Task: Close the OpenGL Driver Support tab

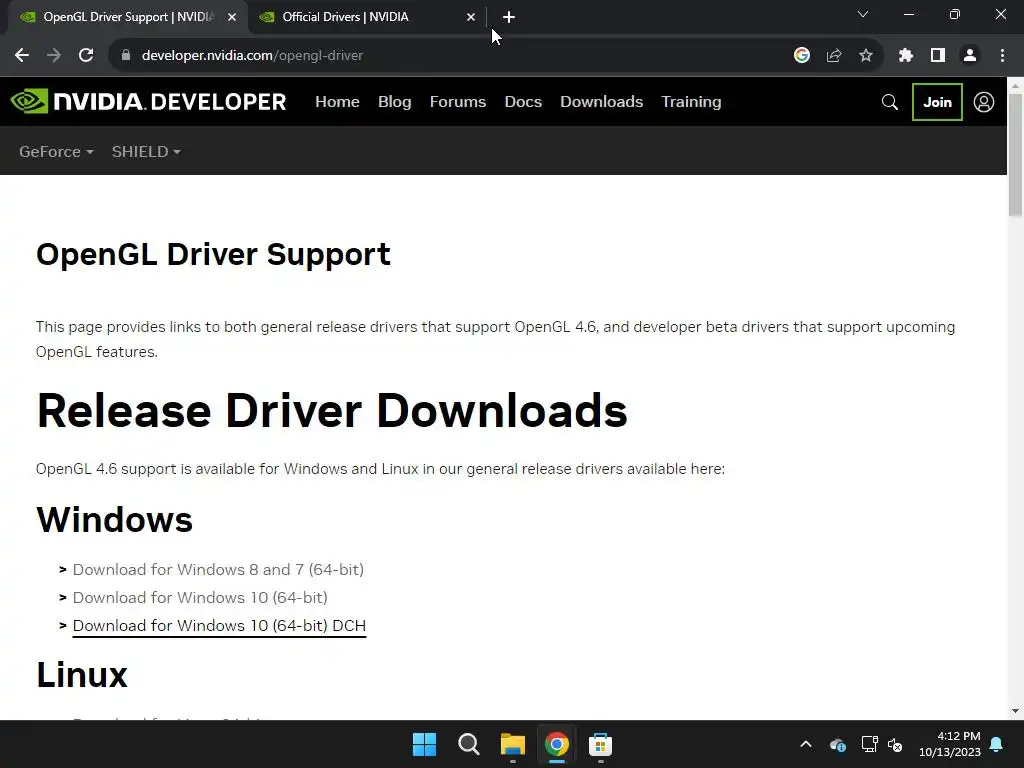Action: [x=232, y=17]
